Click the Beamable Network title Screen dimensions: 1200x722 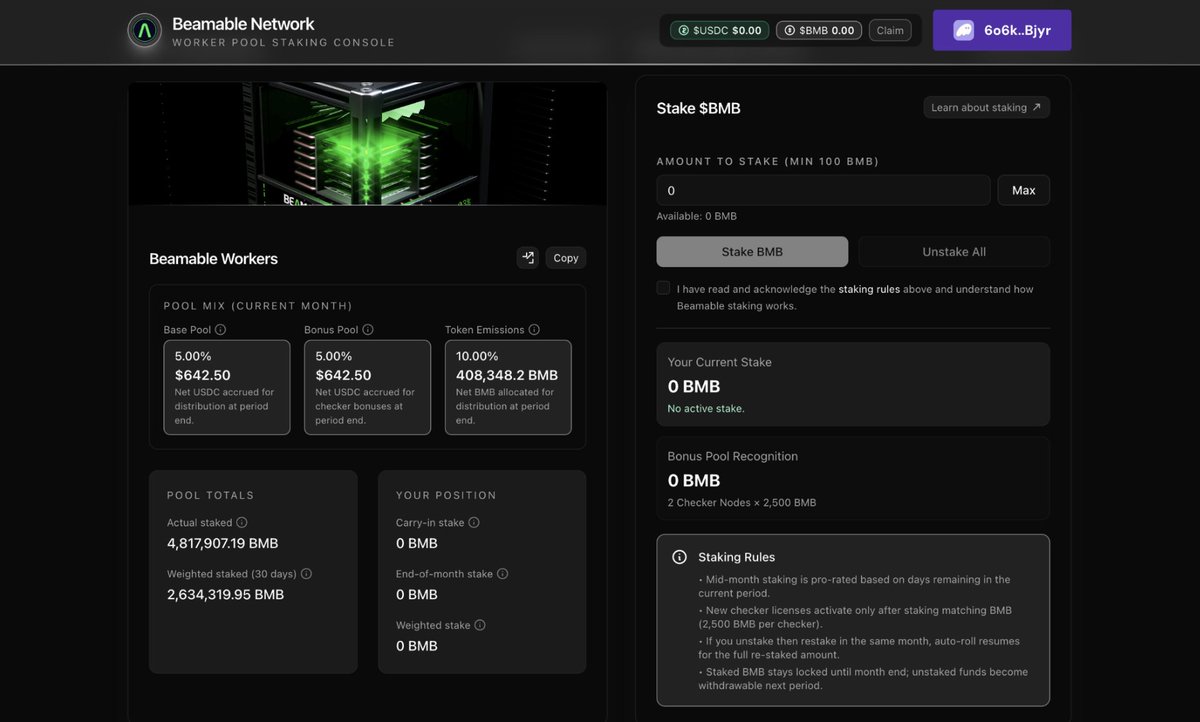click(243, 23)
